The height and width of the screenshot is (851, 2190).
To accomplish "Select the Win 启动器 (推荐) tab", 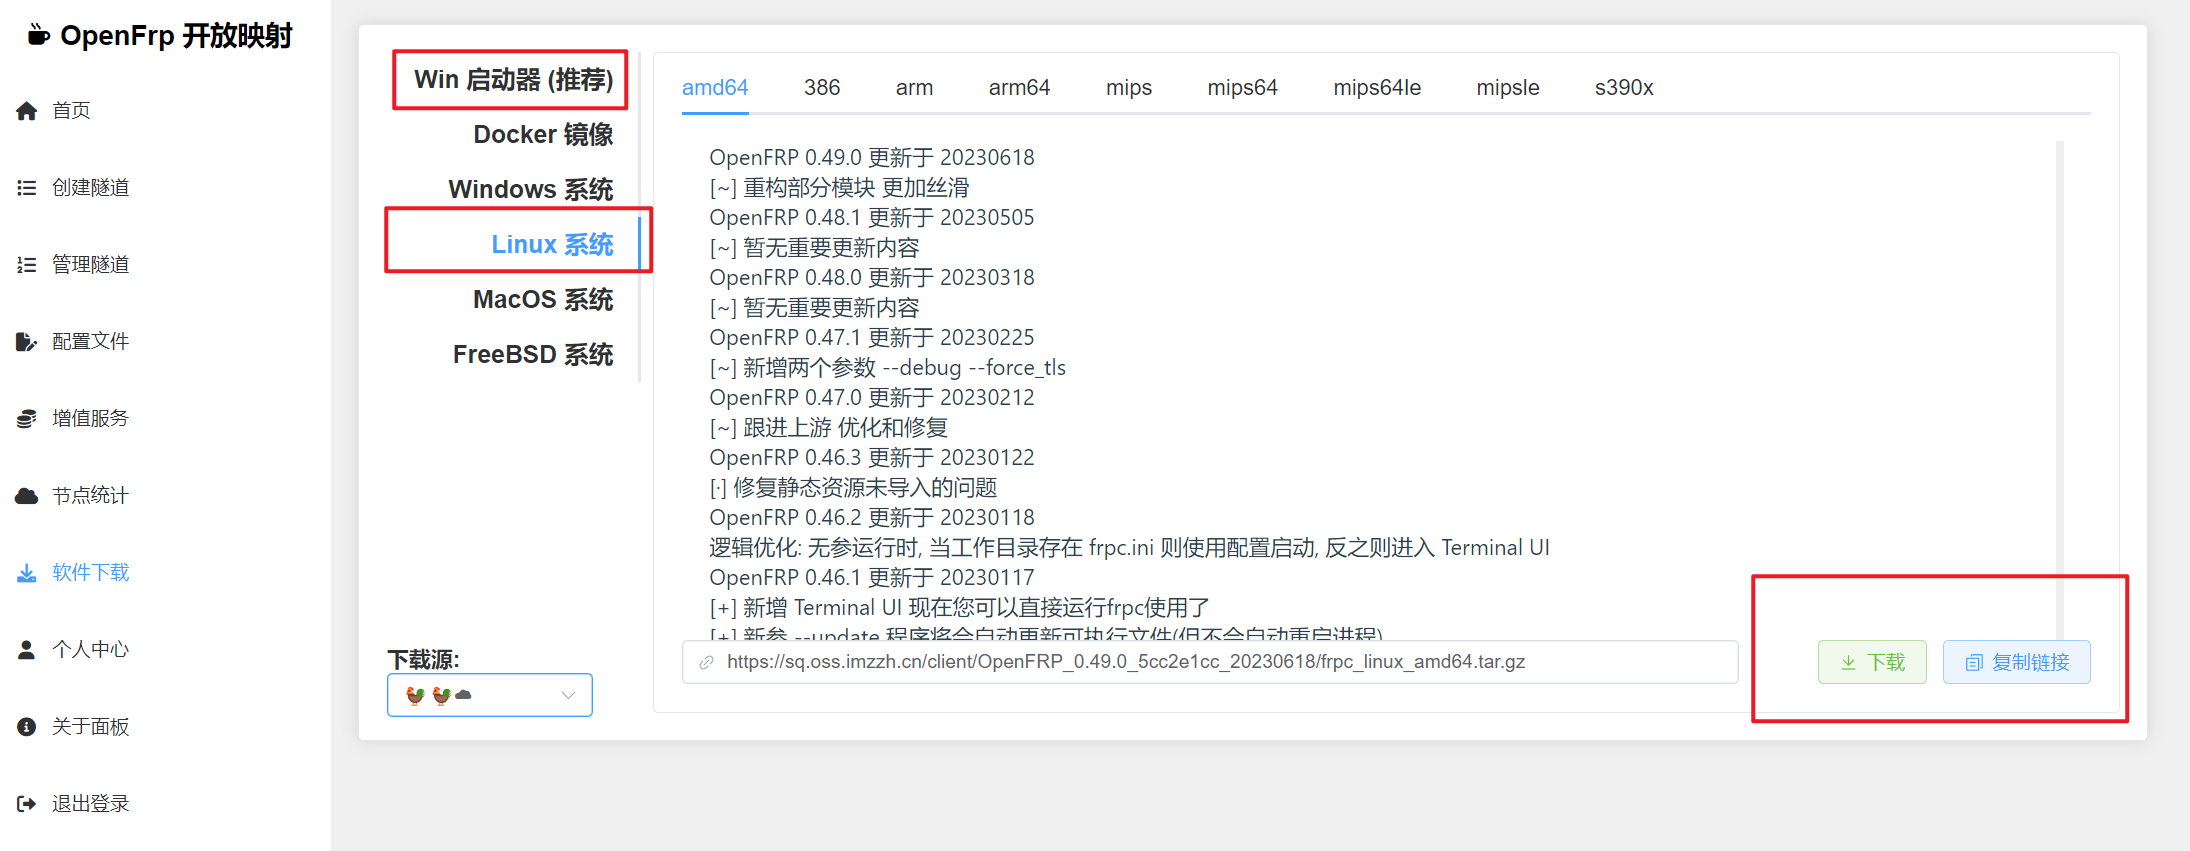I will tap(513, 80).
